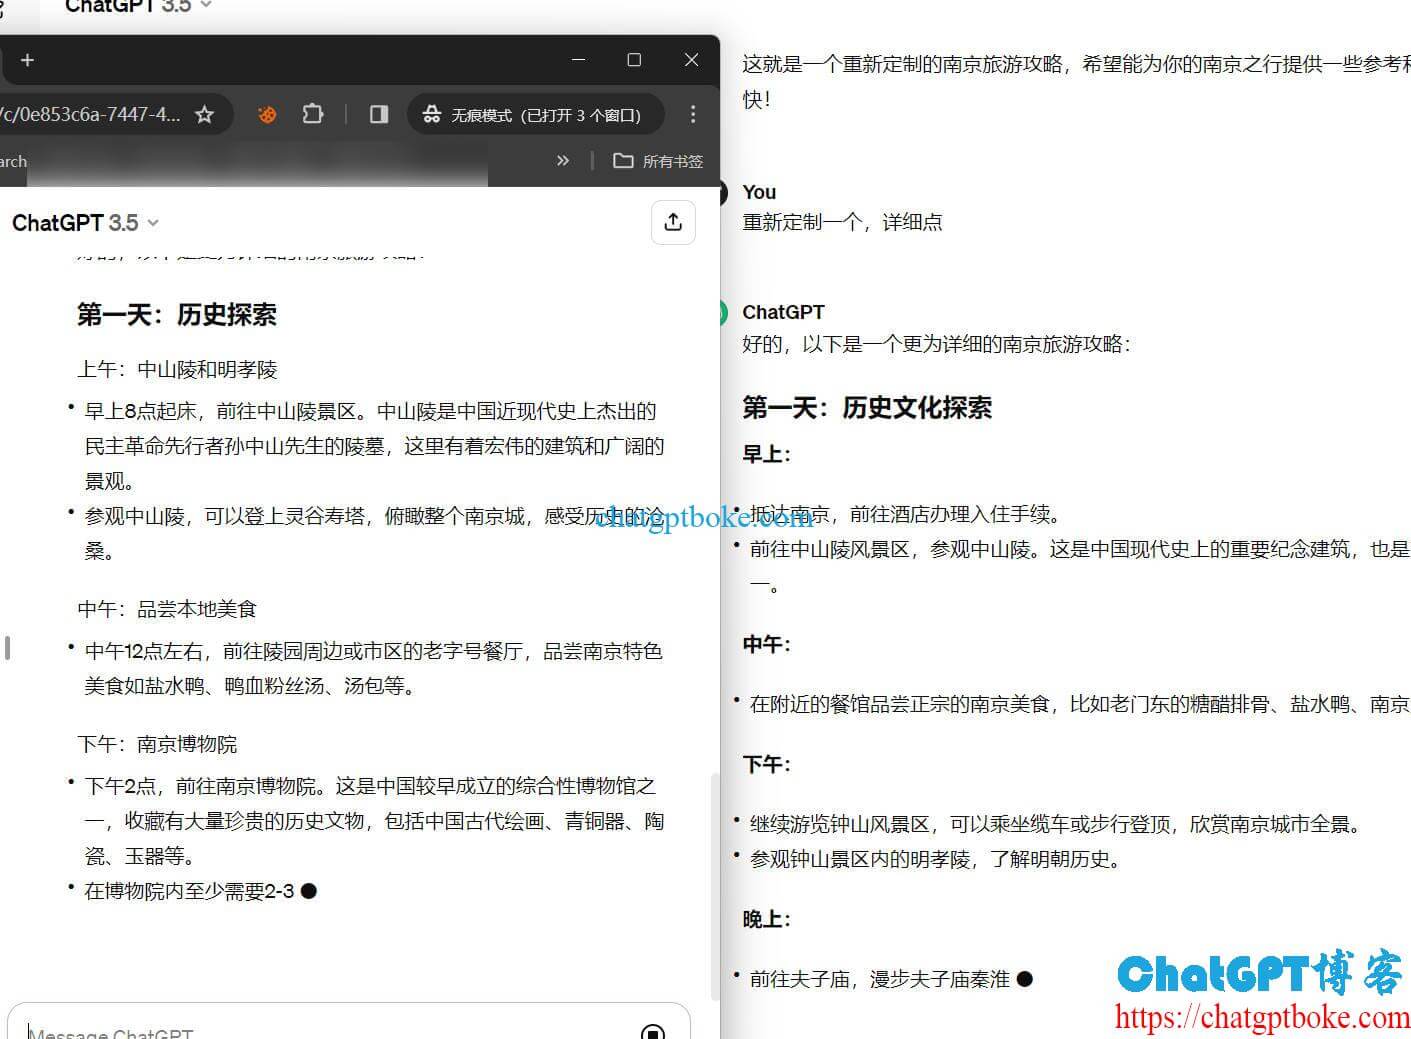Close the front browser window
Viewport: 1411px width, 1039px height.
point(691,60)
